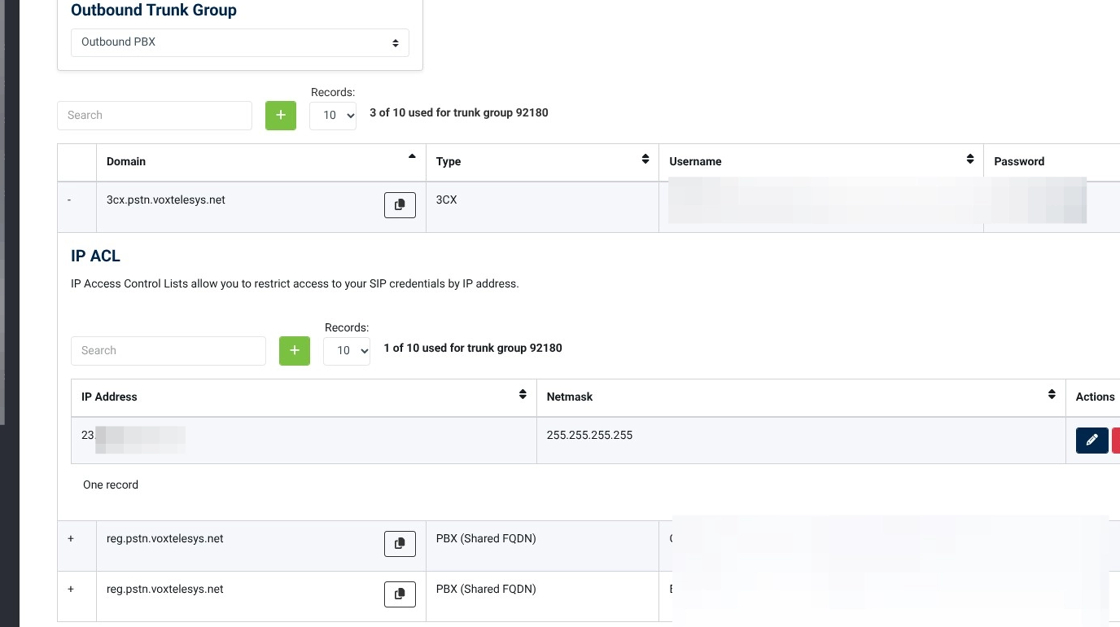This screenshot has width=1120, height=627.
Task: Sort ACL table by Netmask
Action: click(1051, 395)
